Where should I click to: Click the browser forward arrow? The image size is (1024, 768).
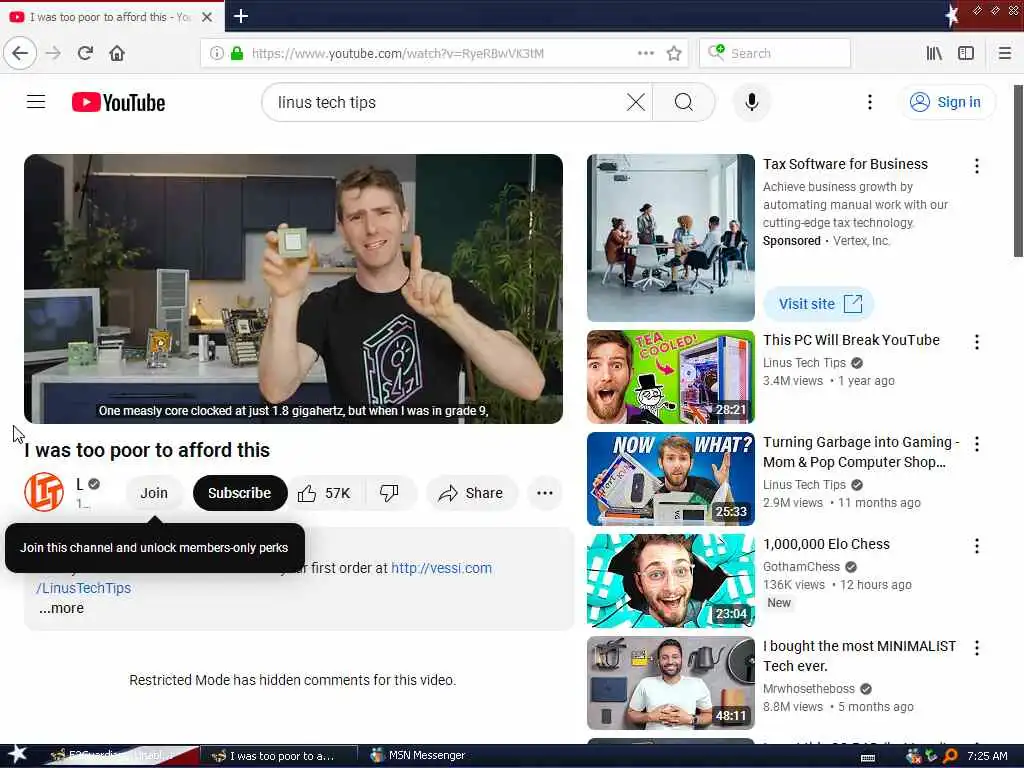[54, 53]
